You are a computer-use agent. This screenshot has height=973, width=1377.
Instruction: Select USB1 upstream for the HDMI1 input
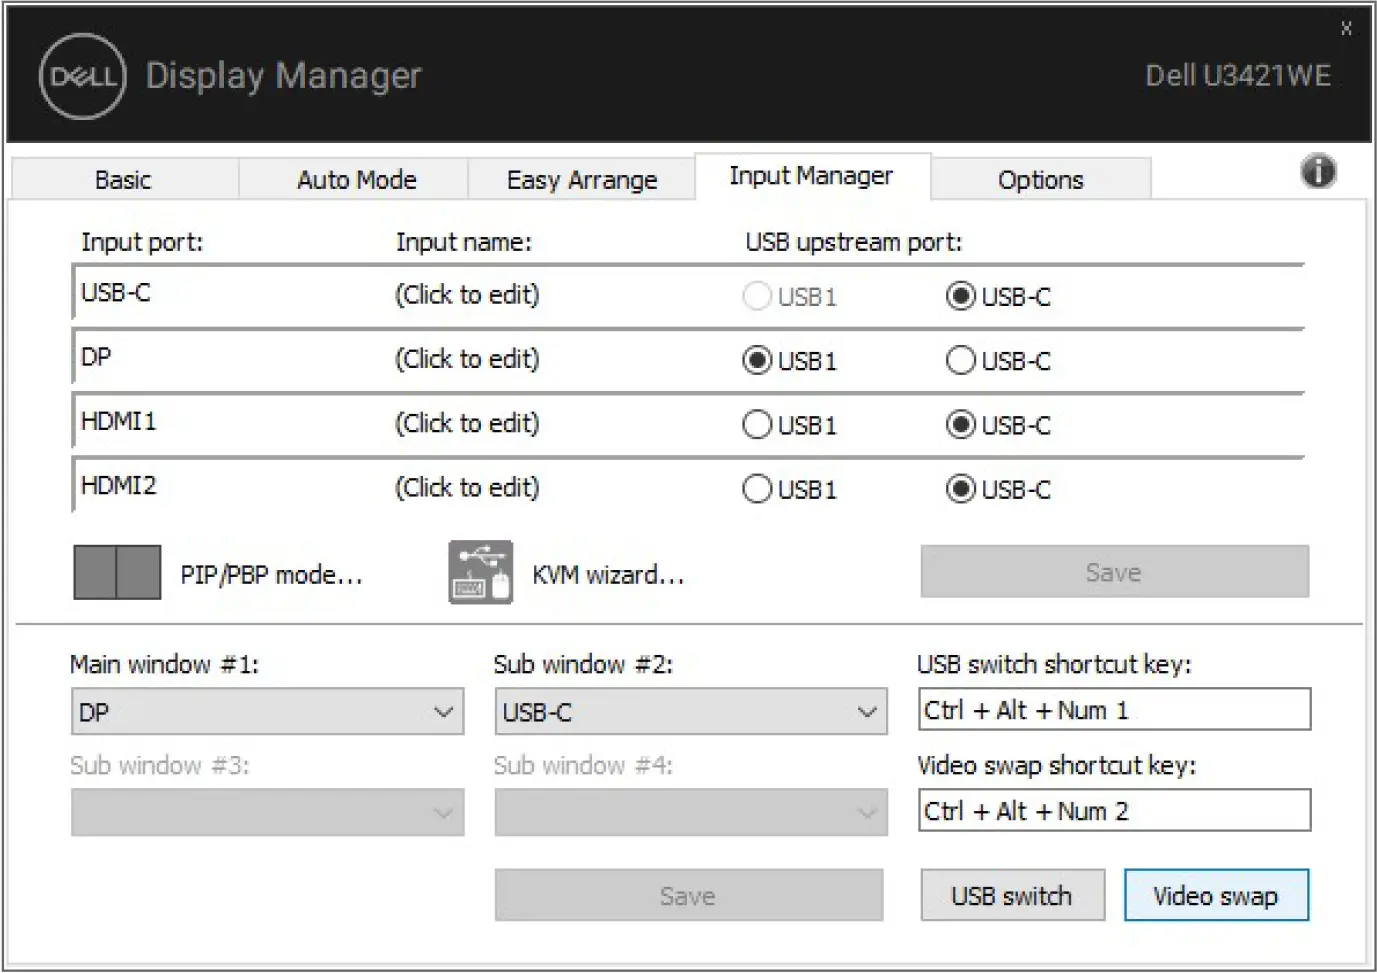pos(757,424)
